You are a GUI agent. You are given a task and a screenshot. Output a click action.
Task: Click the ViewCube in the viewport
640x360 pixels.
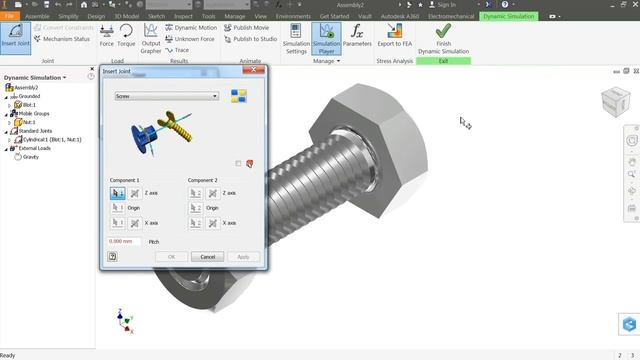[x=616, y=102]
